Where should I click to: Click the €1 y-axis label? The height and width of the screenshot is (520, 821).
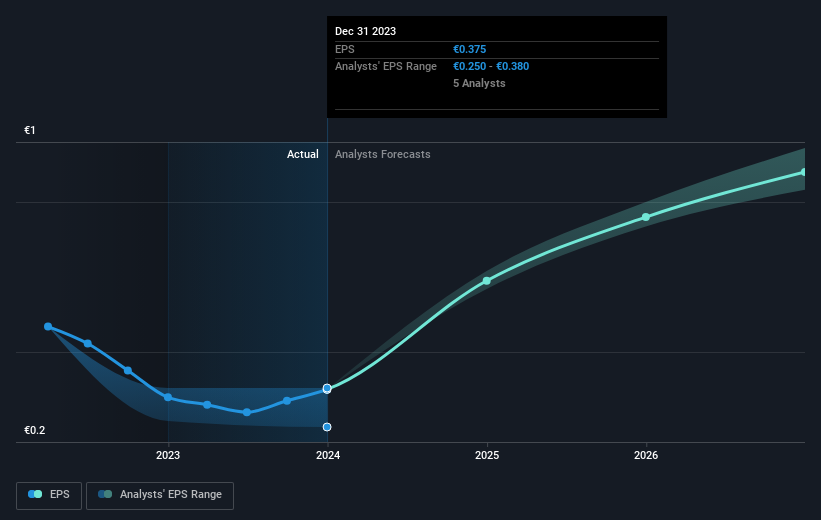click(30, 130)
